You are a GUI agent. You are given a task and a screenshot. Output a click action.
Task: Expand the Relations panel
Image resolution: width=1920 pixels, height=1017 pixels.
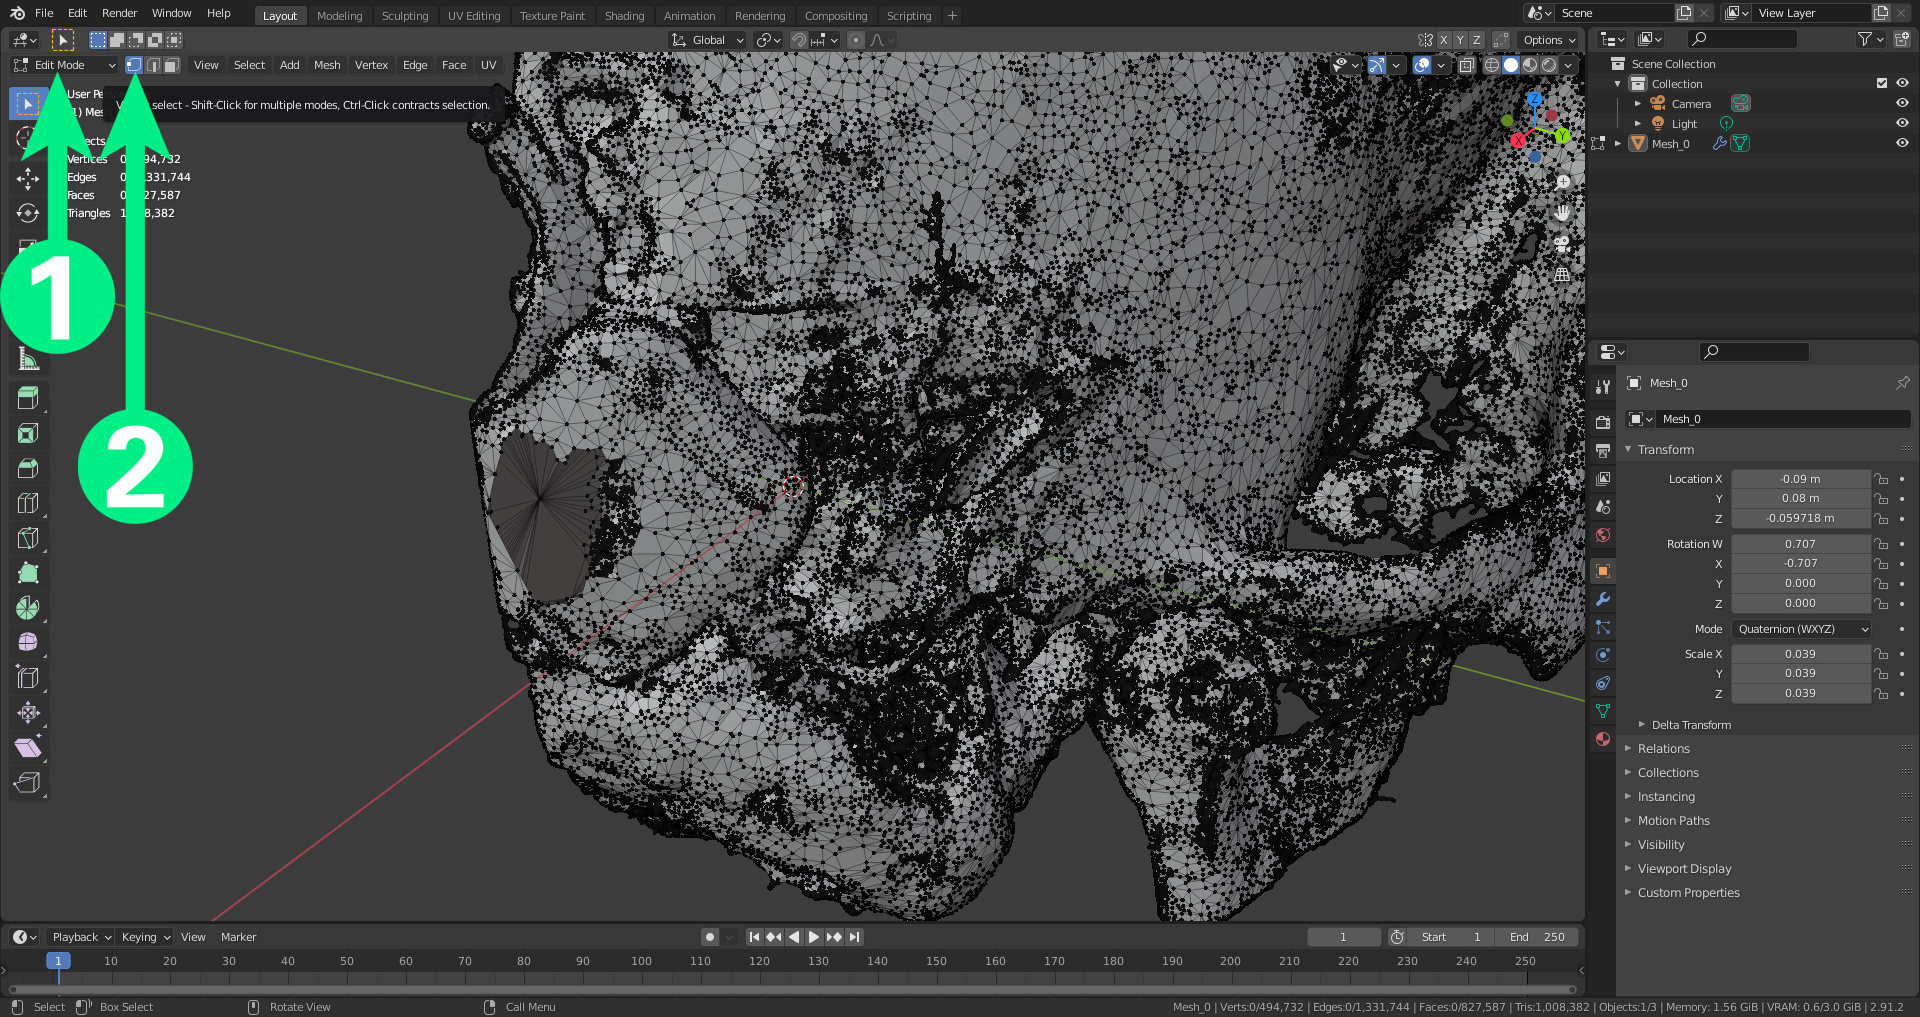[1663, 749]
